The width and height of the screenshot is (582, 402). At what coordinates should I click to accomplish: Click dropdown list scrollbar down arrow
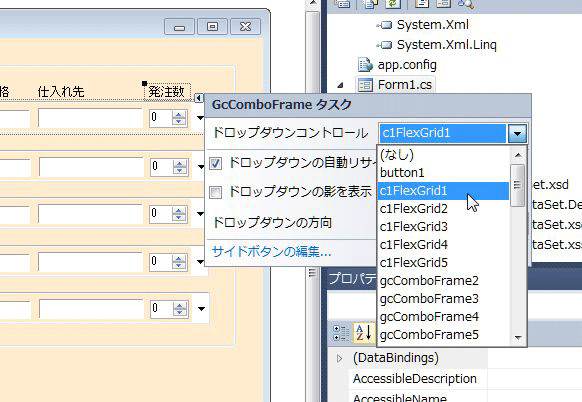(x=518, y=337)
